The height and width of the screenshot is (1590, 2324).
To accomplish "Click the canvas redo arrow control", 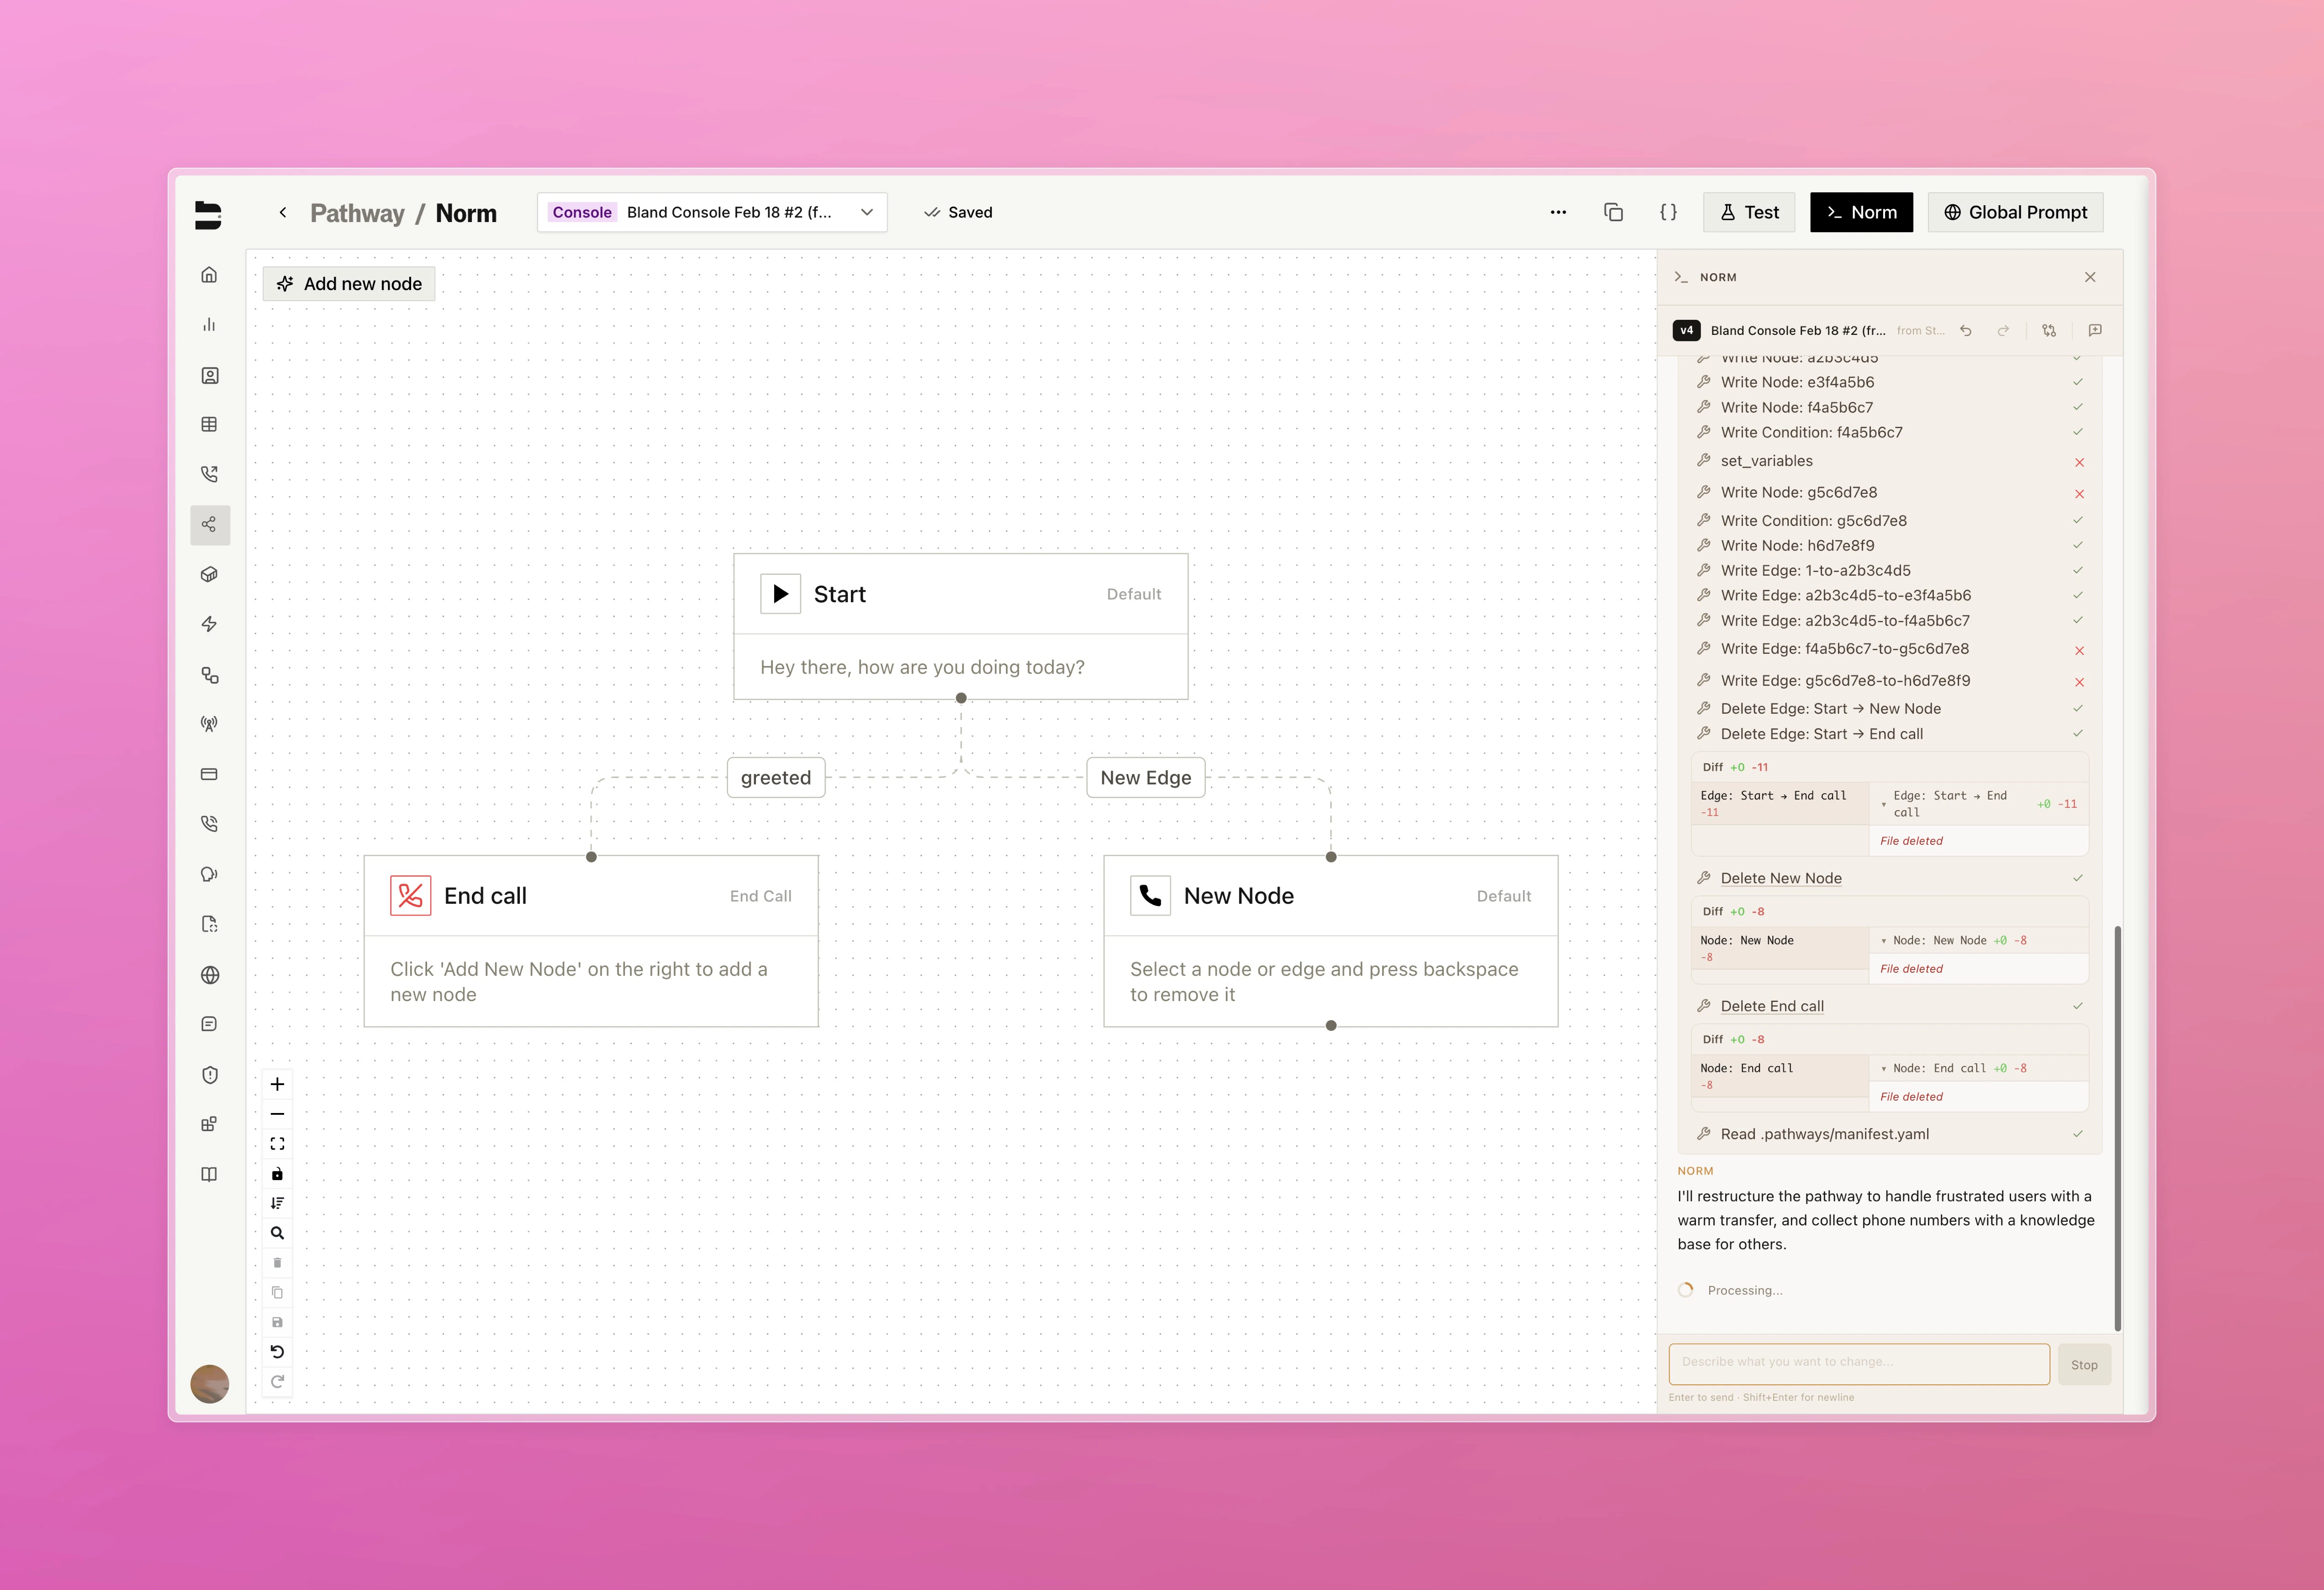I will coord(277,1382).
